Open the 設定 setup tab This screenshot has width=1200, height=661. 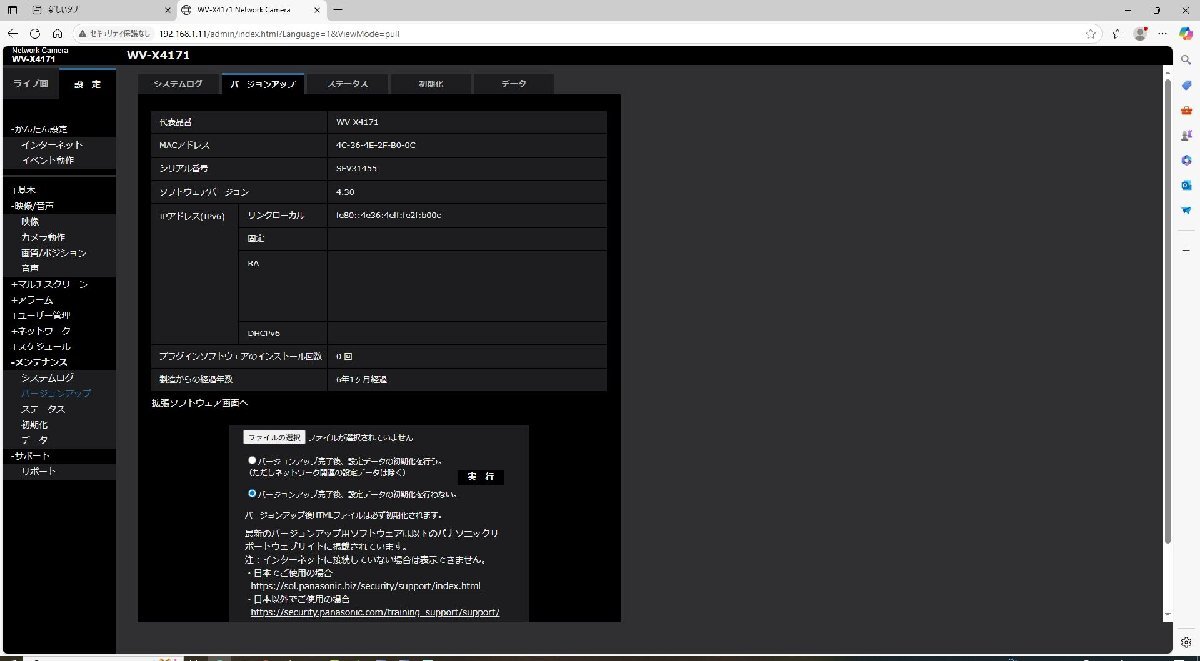click(x=87, y=84)
